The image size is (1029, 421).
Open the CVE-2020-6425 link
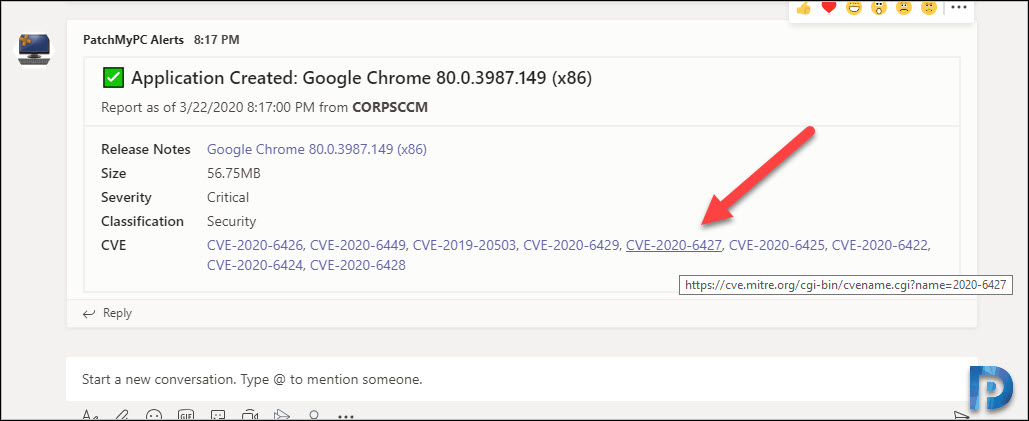tap(779, 246)
